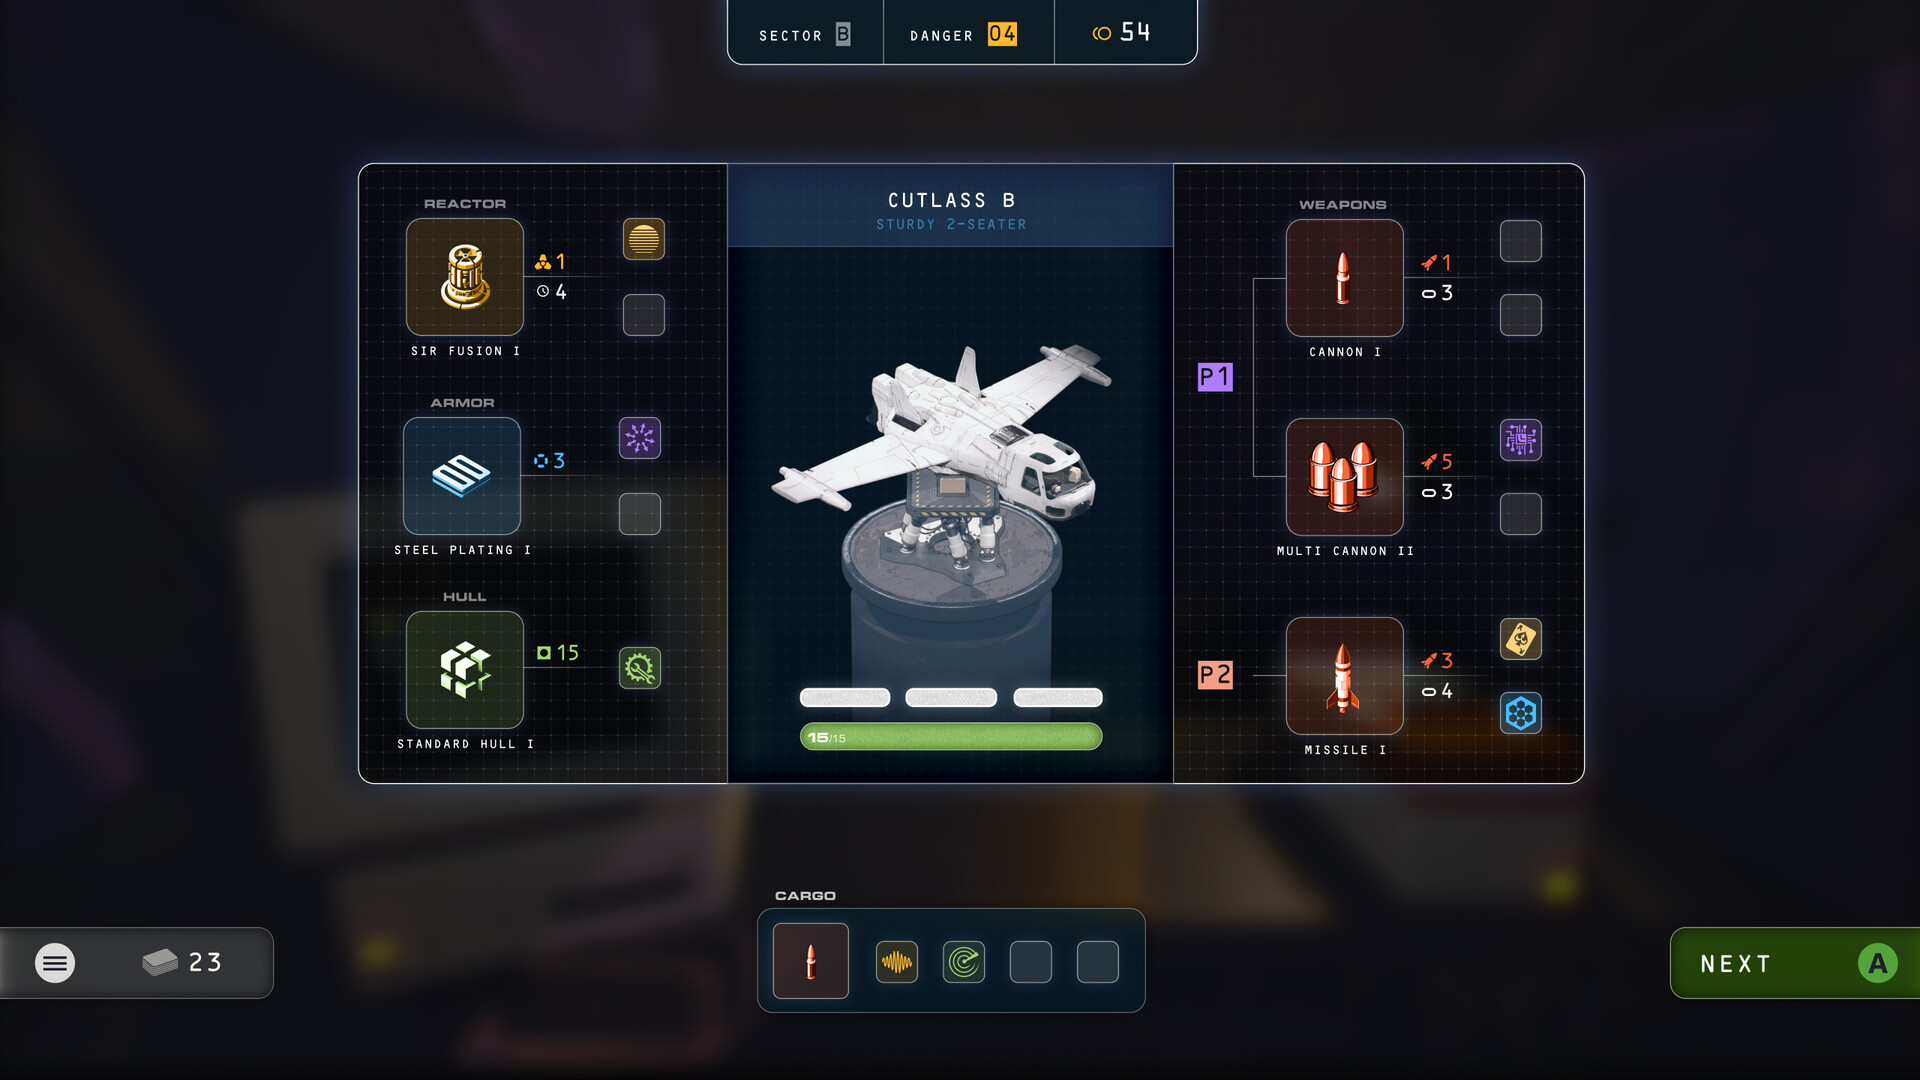Click the green hull health bar
1920x1080 pixels.
click(x=951, y=737)
